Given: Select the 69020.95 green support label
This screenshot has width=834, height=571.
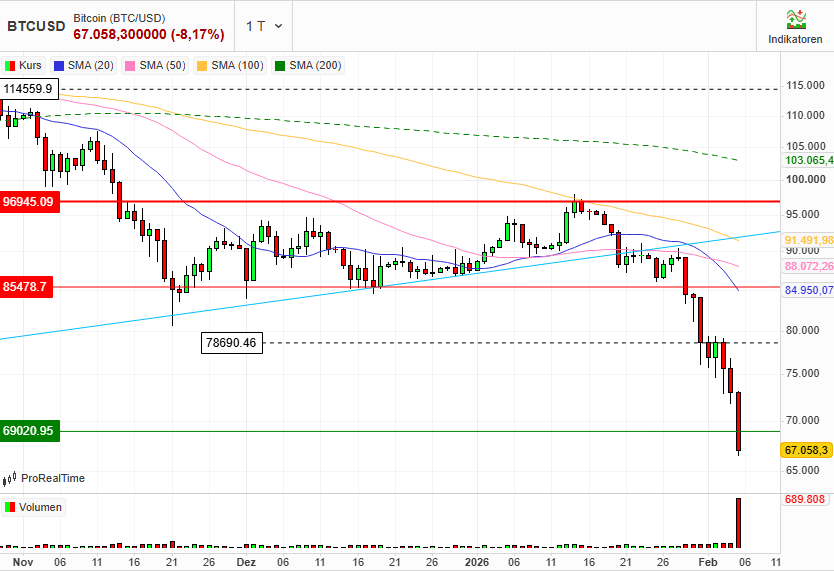Looking at the screenshot, I should (28, 431).
